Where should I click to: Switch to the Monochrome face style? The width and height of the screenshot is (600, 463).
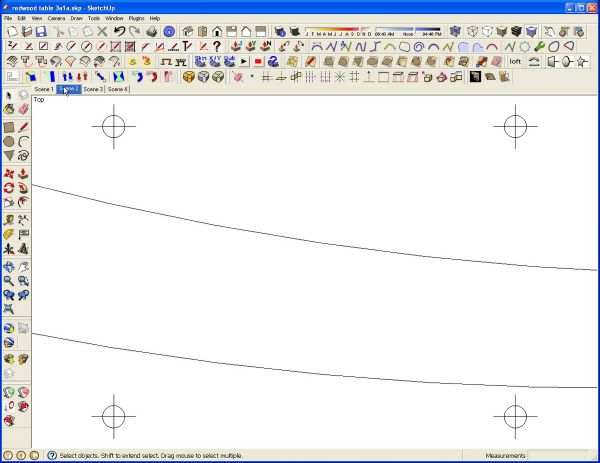(x=531, y=31)
